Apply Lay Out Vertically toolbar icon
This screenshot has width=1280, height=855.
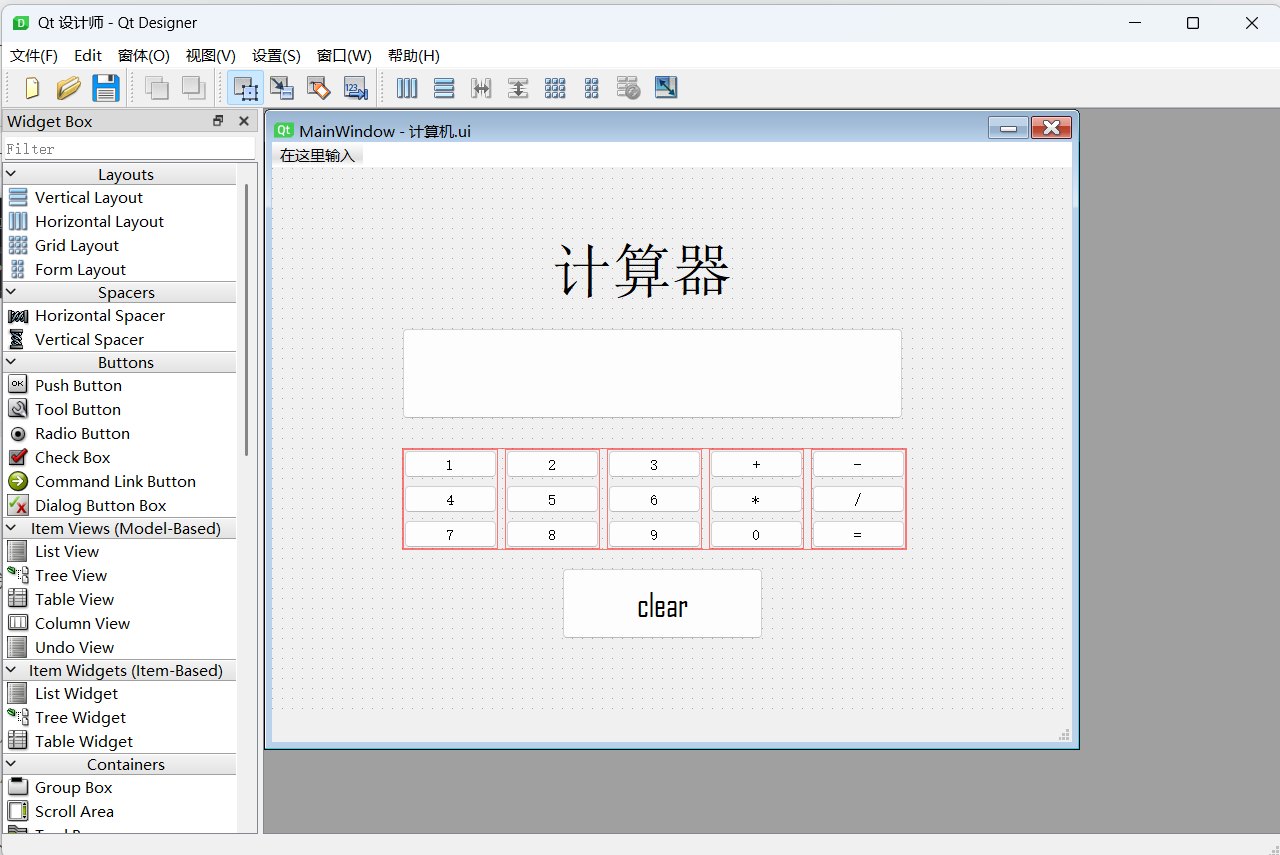(x=444, y=88)
